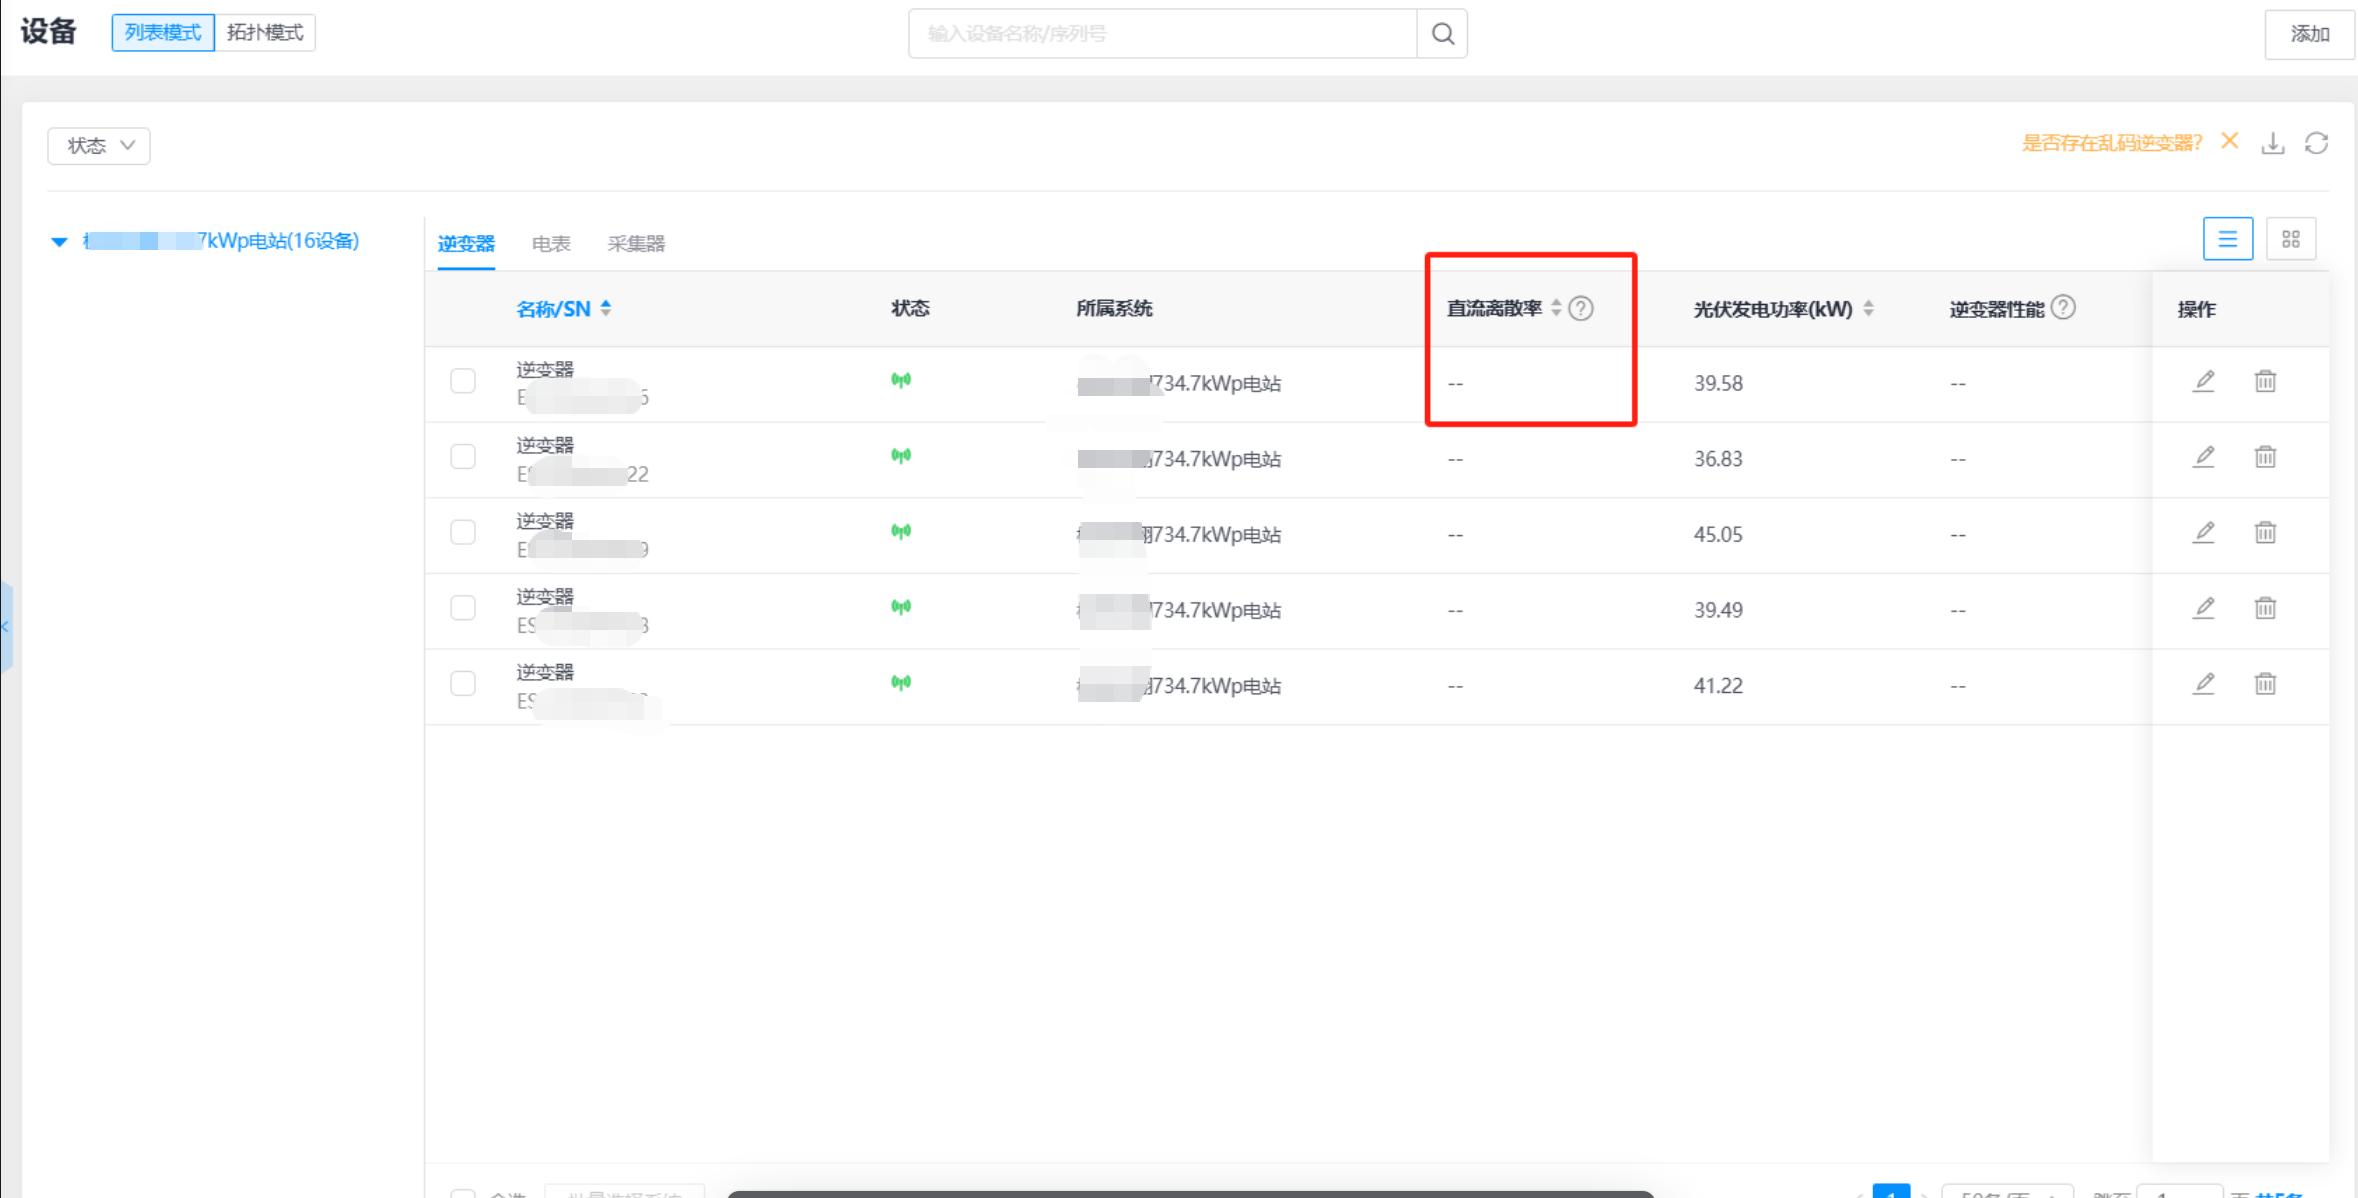The height and width of the screenshot is (1198, 2358).
Task: Tick checkbox for 45.05 kW inverter
Action: (463, 532)
